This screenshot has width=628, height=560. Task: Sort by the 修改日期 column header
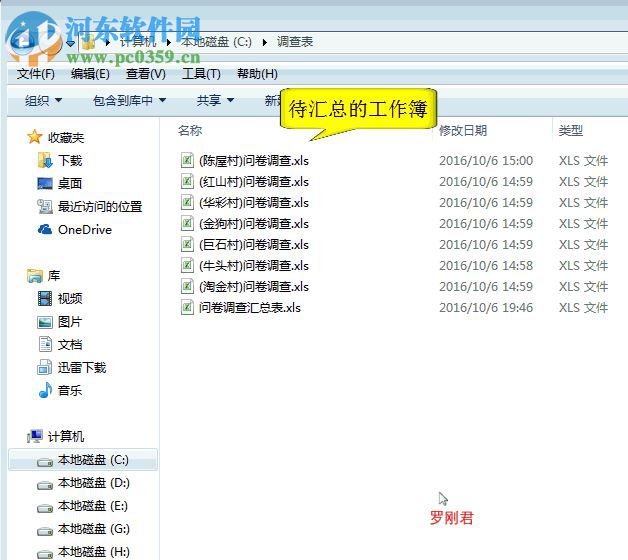[463, 130]
